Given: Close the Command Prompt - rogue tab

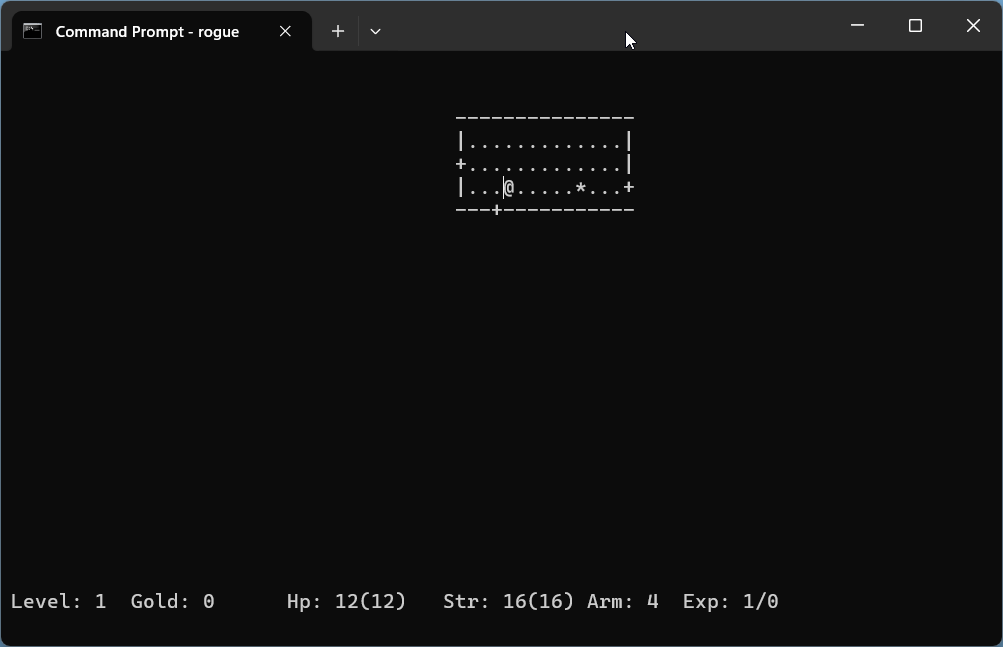Looking at the screenshot, I should click(285, 31).
